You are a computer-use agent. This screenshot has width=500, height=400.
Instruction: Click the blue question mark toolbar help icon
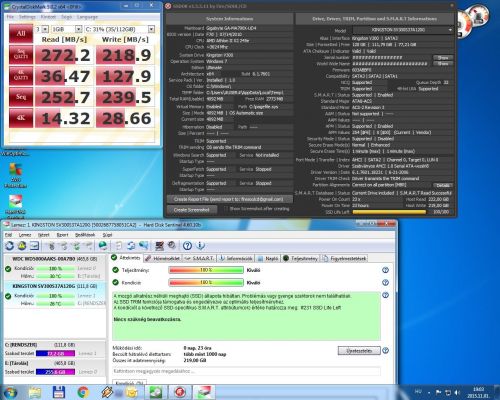point(187,246)
